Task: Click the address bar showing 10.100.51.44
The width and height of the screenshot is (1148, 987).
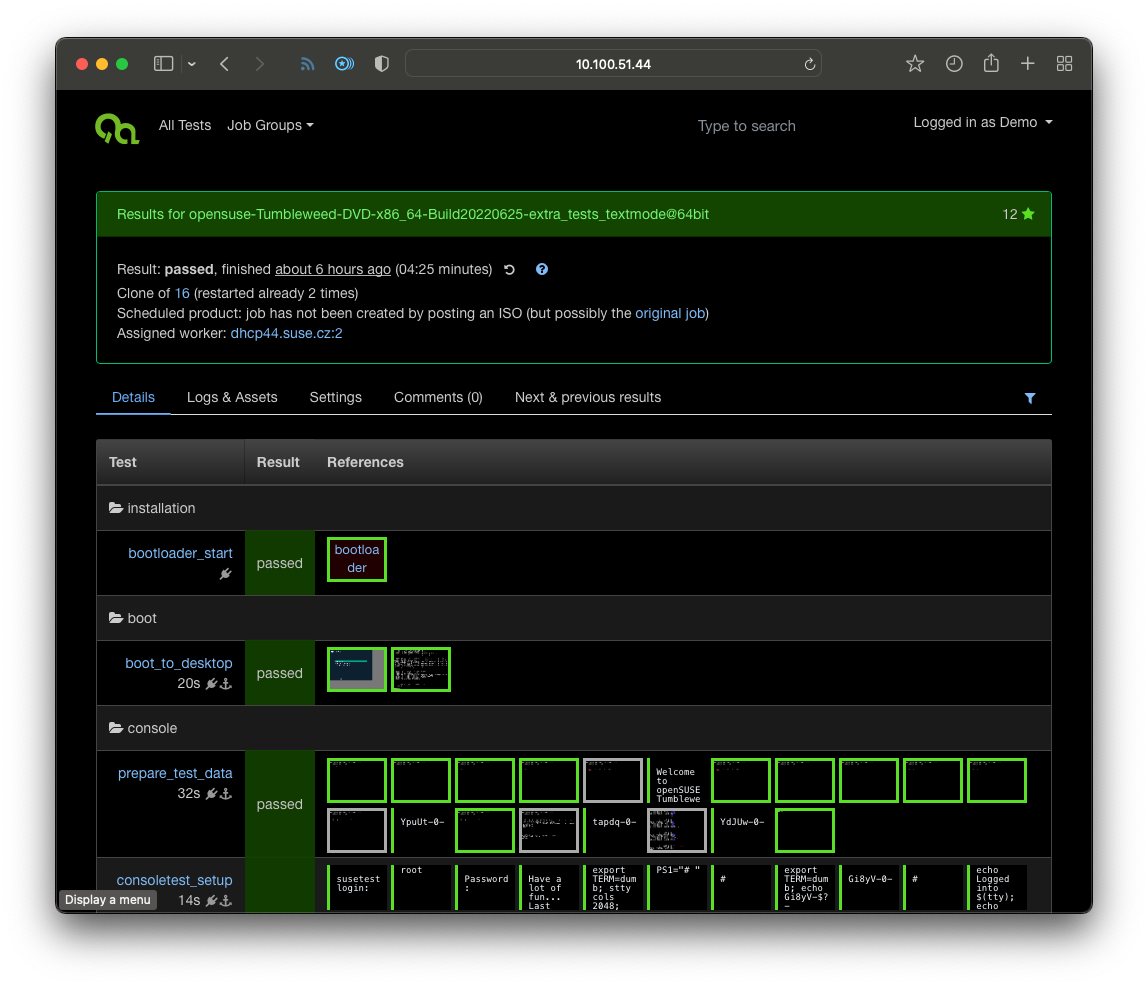Action: click(614, 64)
